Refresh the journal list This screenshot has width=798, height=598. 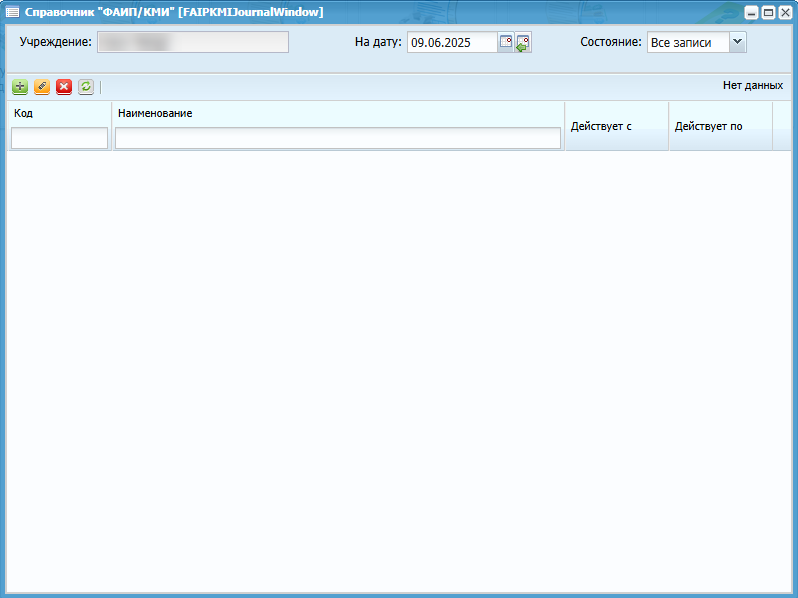pos(86,87)
